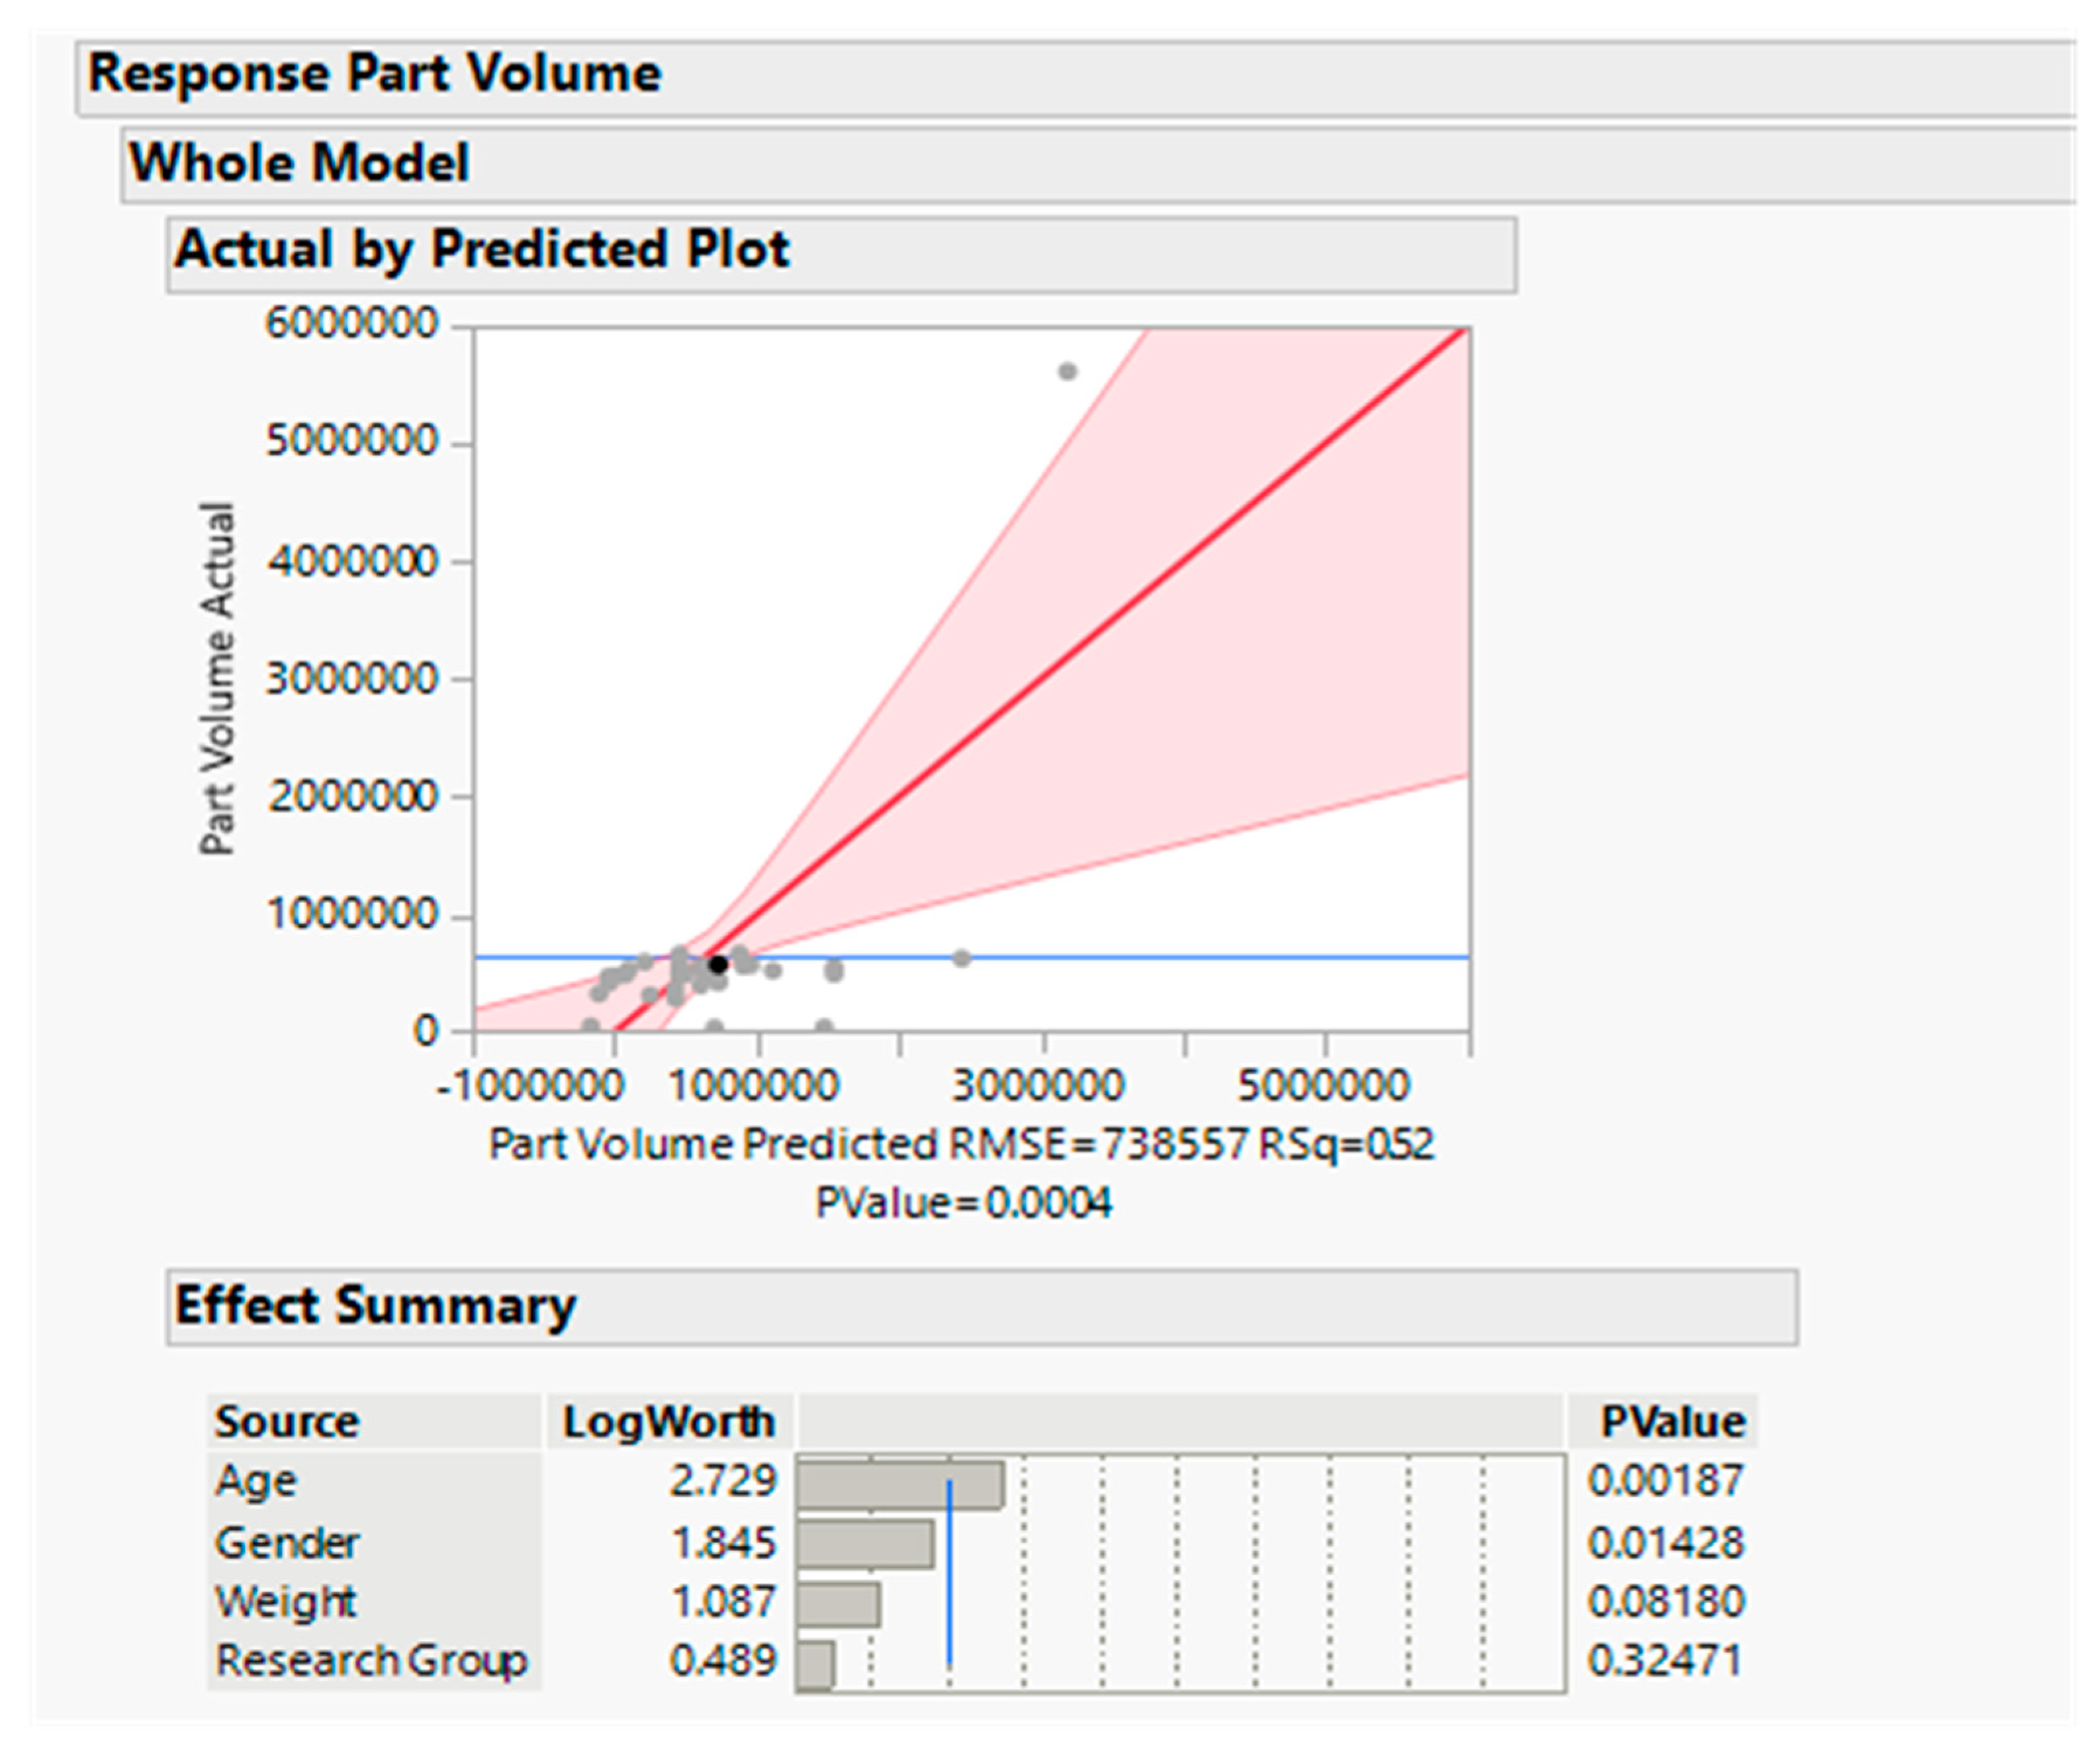This screenshot has width=2100, height=1757.
Task: Collapse the Response Part Volume outline
Action: 374,75
